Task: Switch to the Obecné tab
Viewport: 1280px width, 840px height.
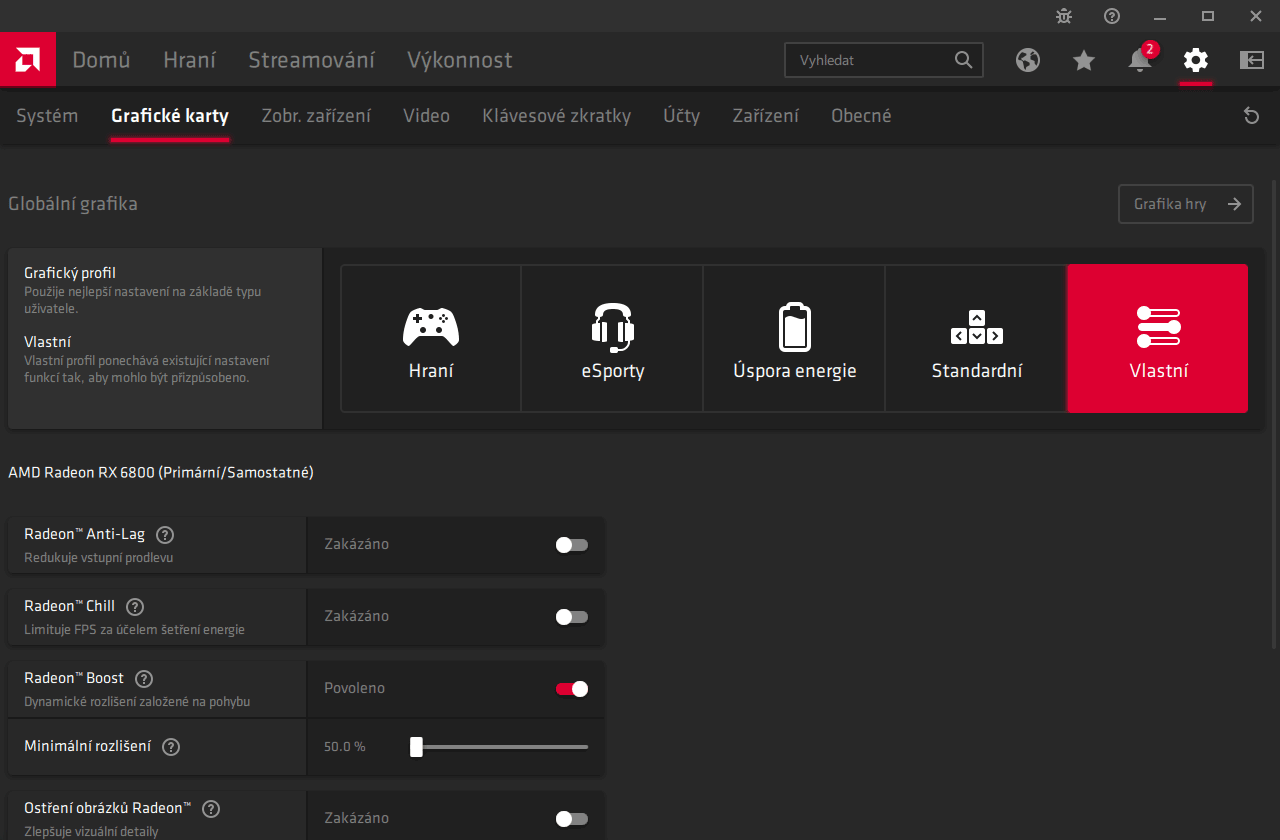Action: [861, 116]
